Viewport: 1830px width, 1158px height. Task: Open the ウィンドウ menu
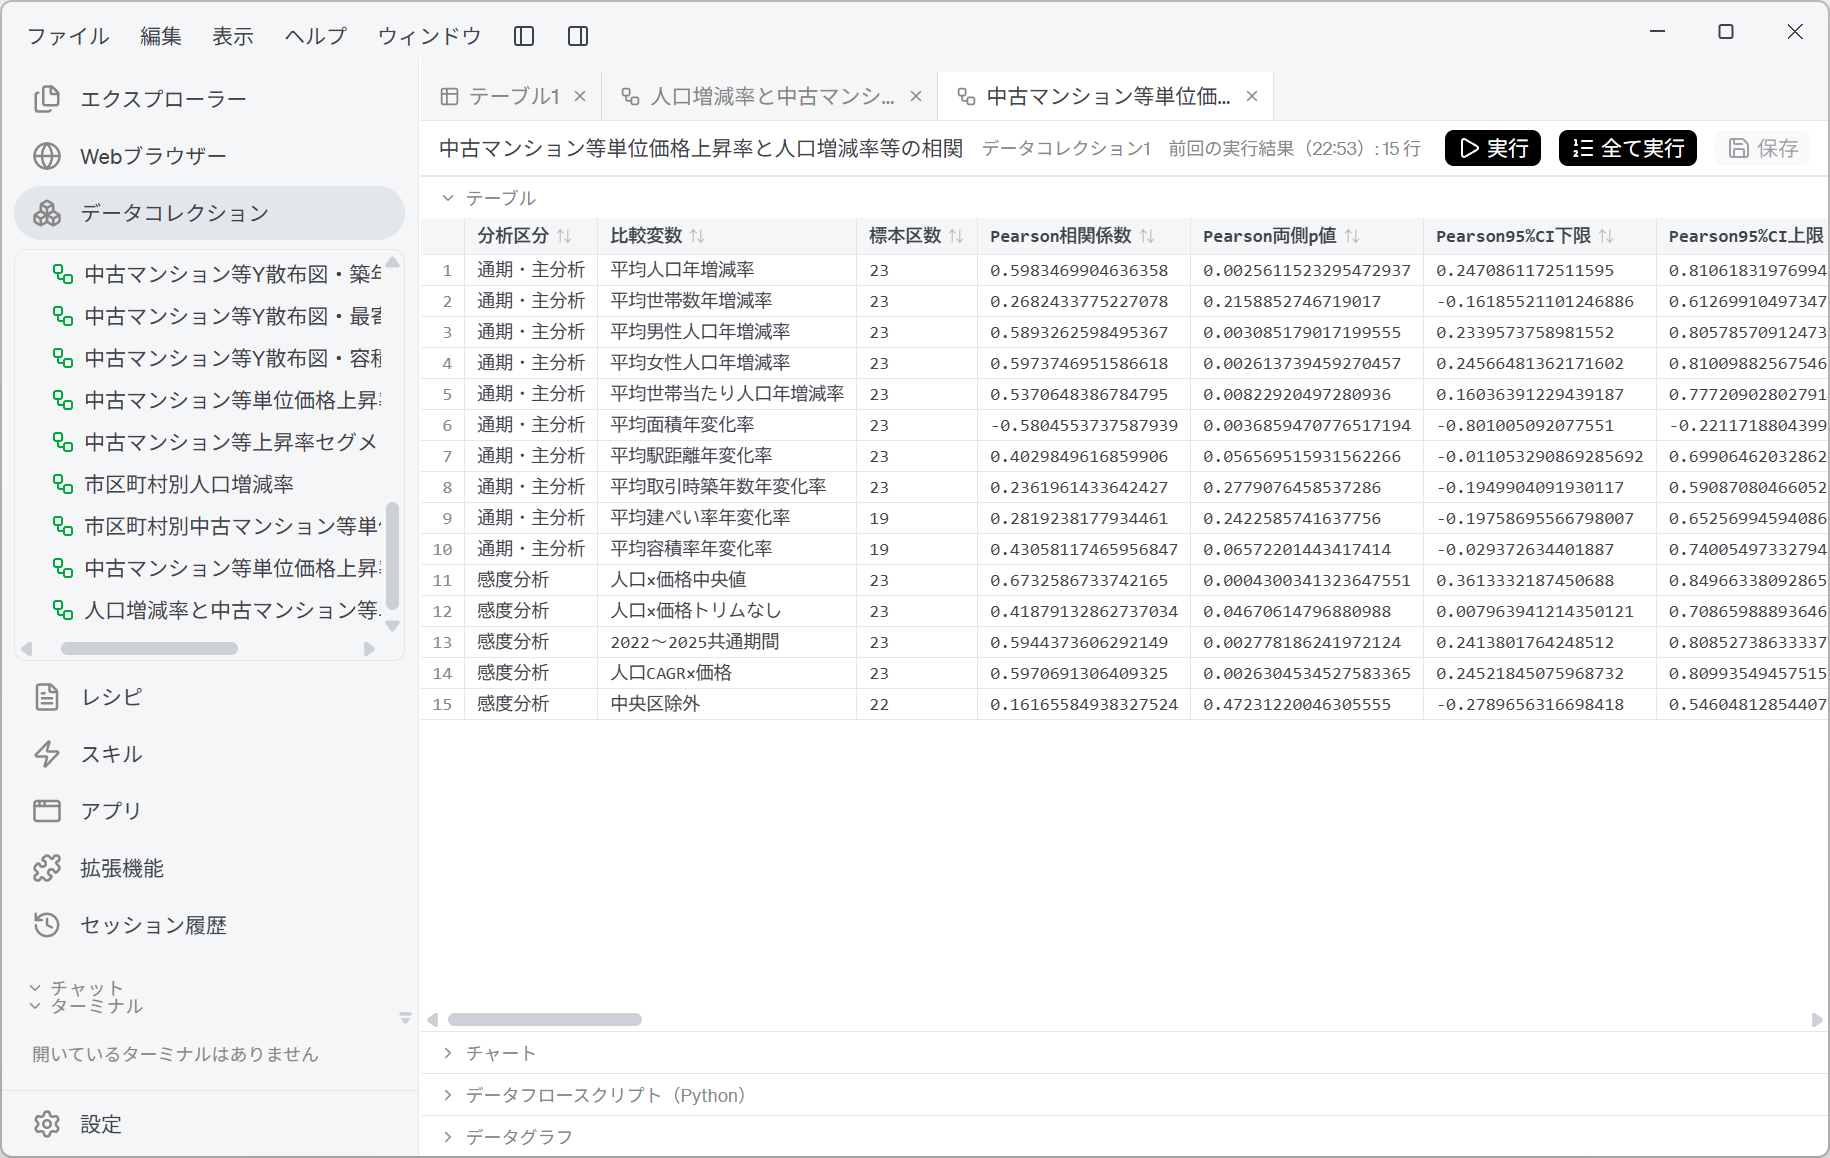[430, 36]
